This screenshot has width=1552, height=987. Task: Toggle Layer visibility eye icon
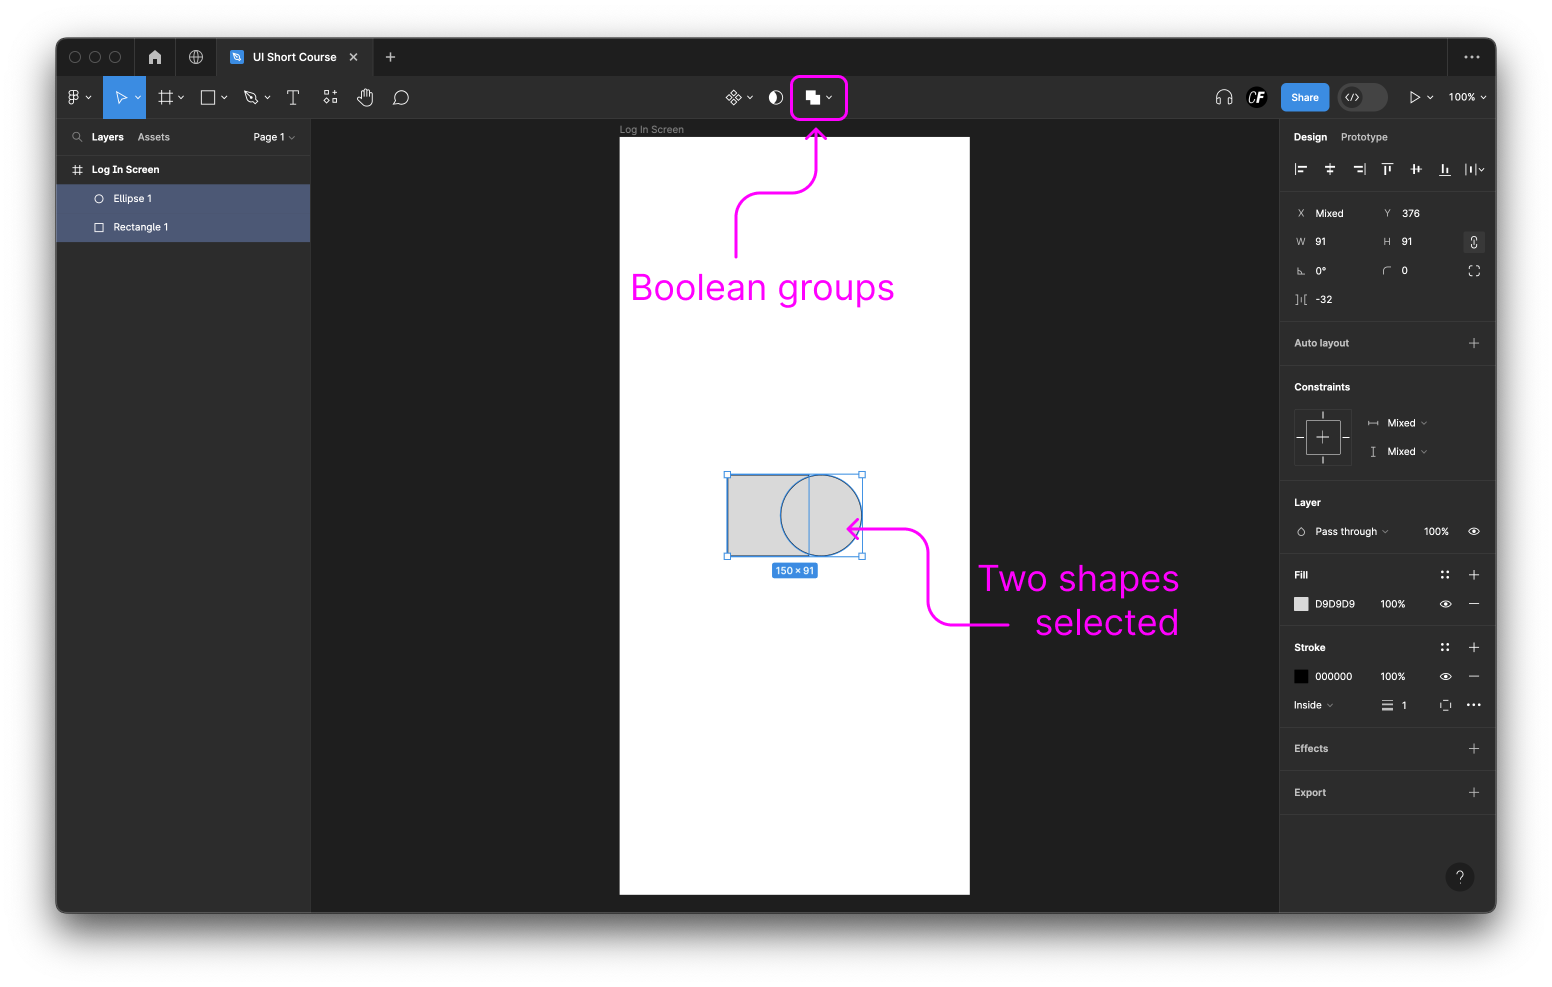(1474, 532)
